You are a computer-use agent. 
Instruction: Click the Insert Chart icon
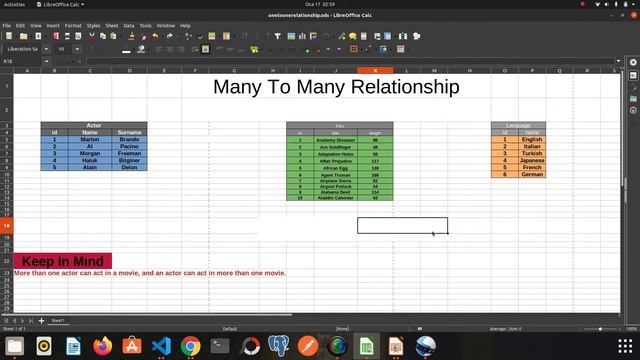[x=302, y=36]
